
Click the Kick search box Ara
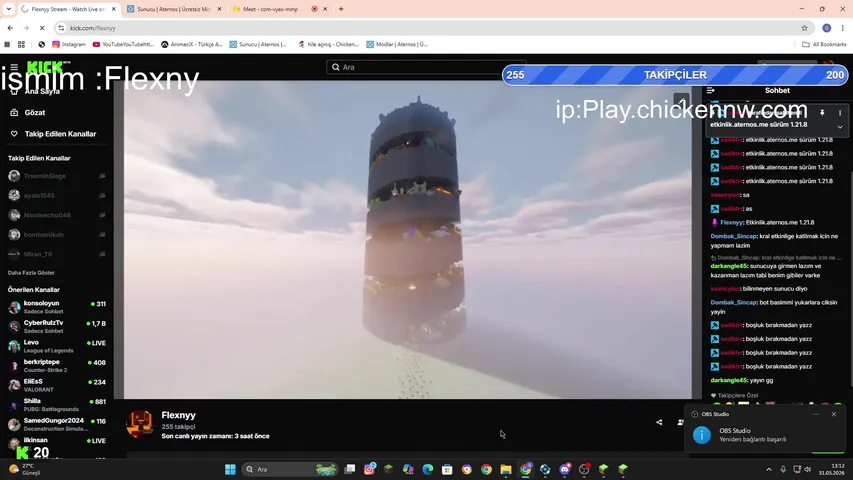[426, 67]
